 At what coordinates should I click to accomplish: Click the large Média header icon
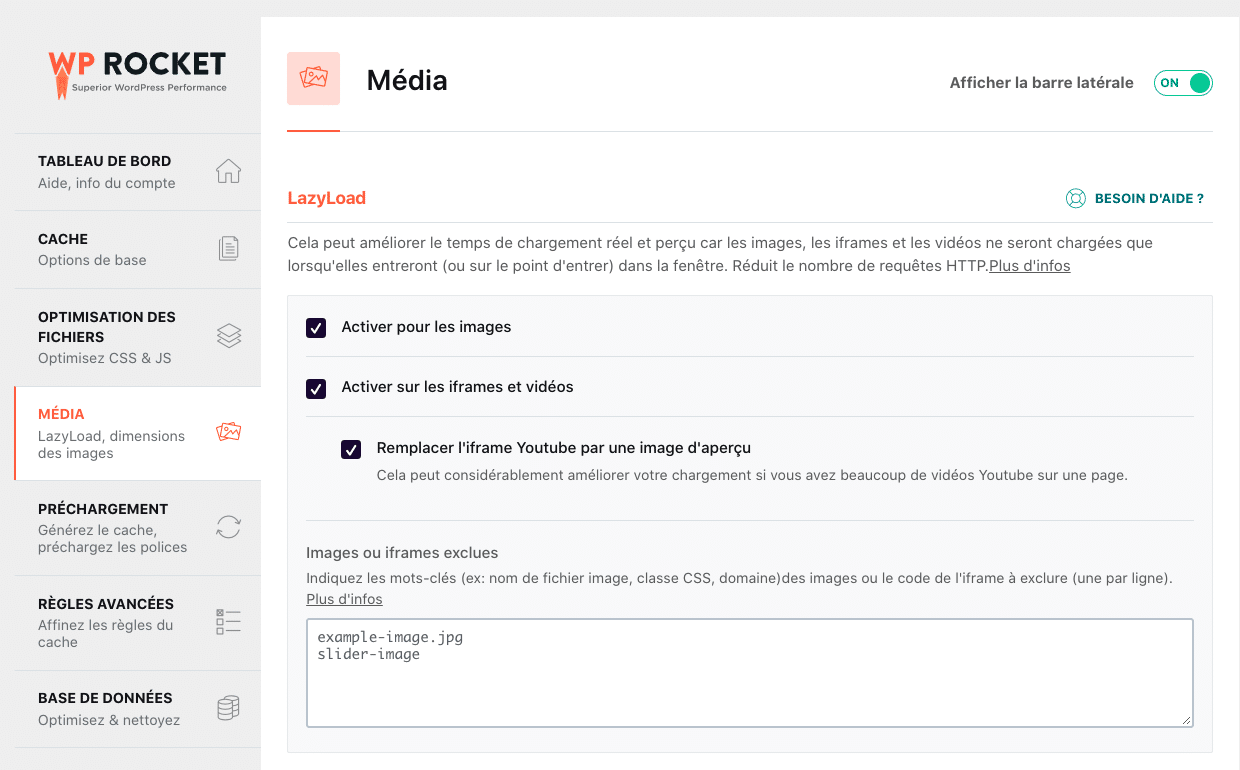click(x=313, y=79)
